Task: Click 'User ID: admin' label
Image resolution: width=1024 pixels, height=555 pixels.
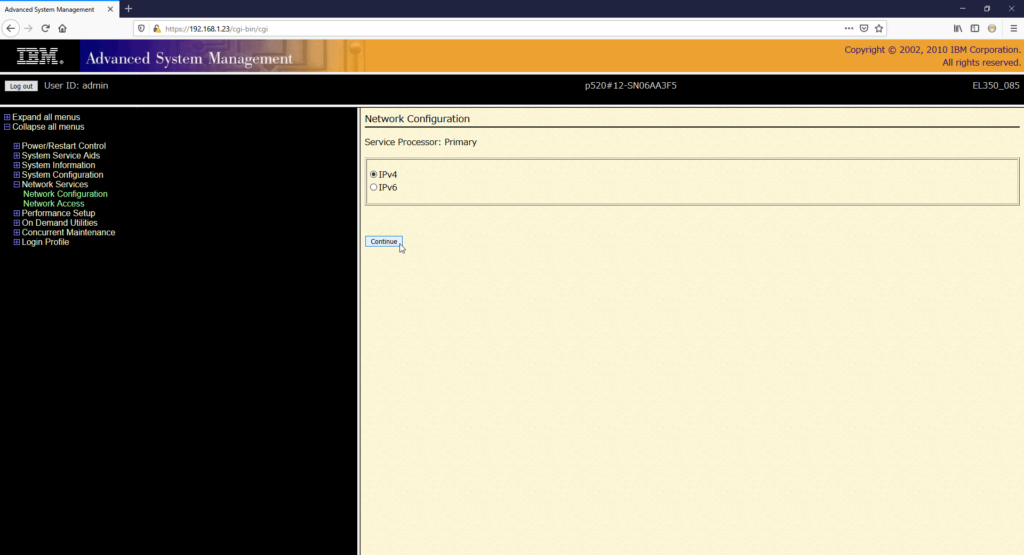Action: point(76,86)
